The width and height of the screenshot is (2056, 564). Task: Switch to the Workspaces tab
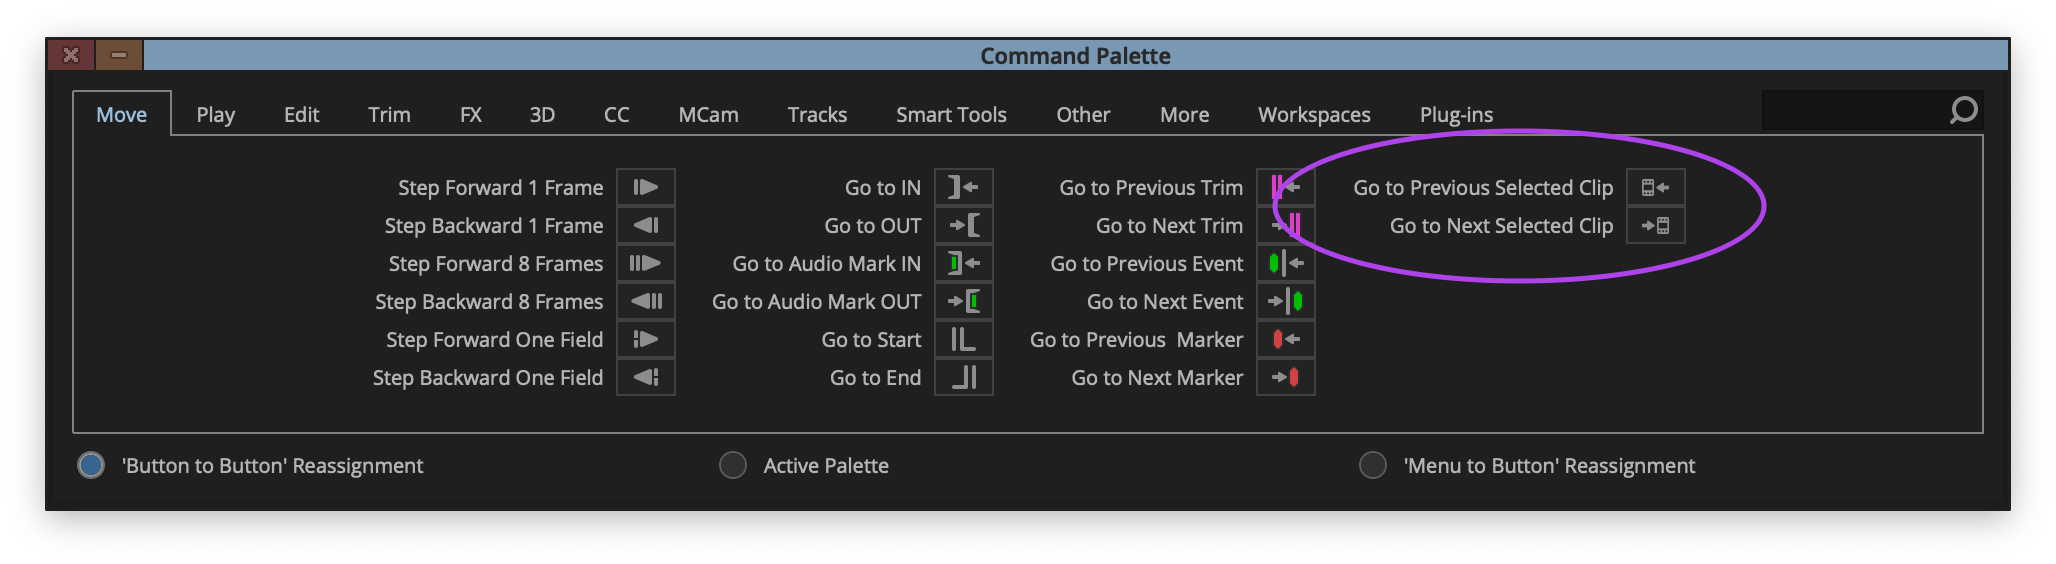(1314, 114)
